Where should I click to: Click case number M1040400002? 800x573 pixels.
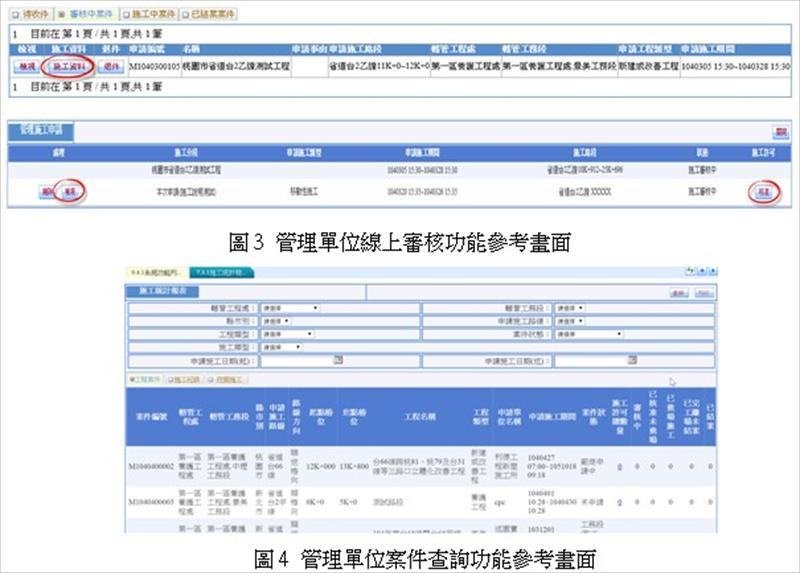click(x=151, y=467)
